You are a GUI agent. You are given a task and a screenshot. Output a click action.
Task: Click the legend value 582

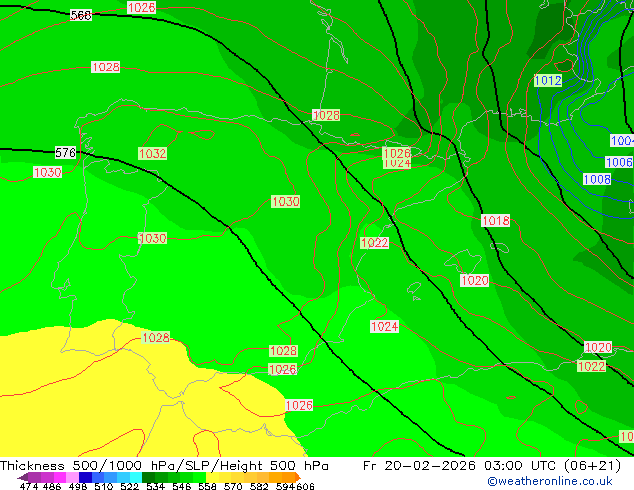[259, 486]
